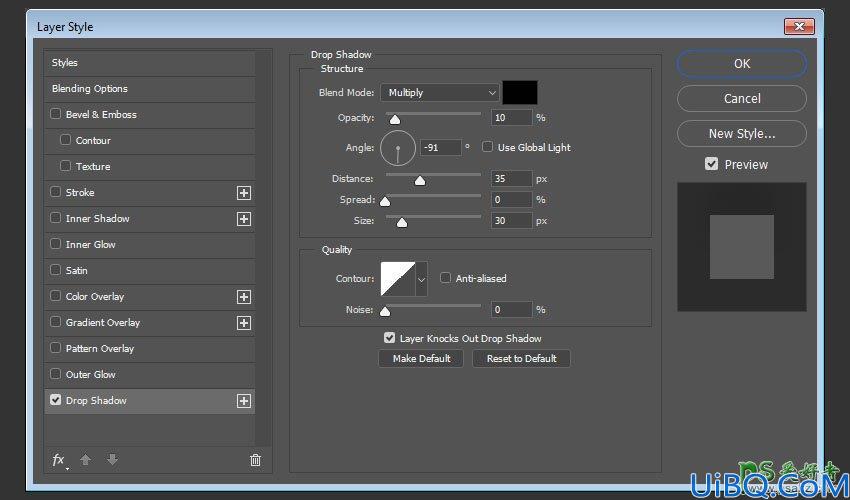Add another Color Overlay with plus icon
Viewport: 850px width, 500px height.
click(244, 297)
